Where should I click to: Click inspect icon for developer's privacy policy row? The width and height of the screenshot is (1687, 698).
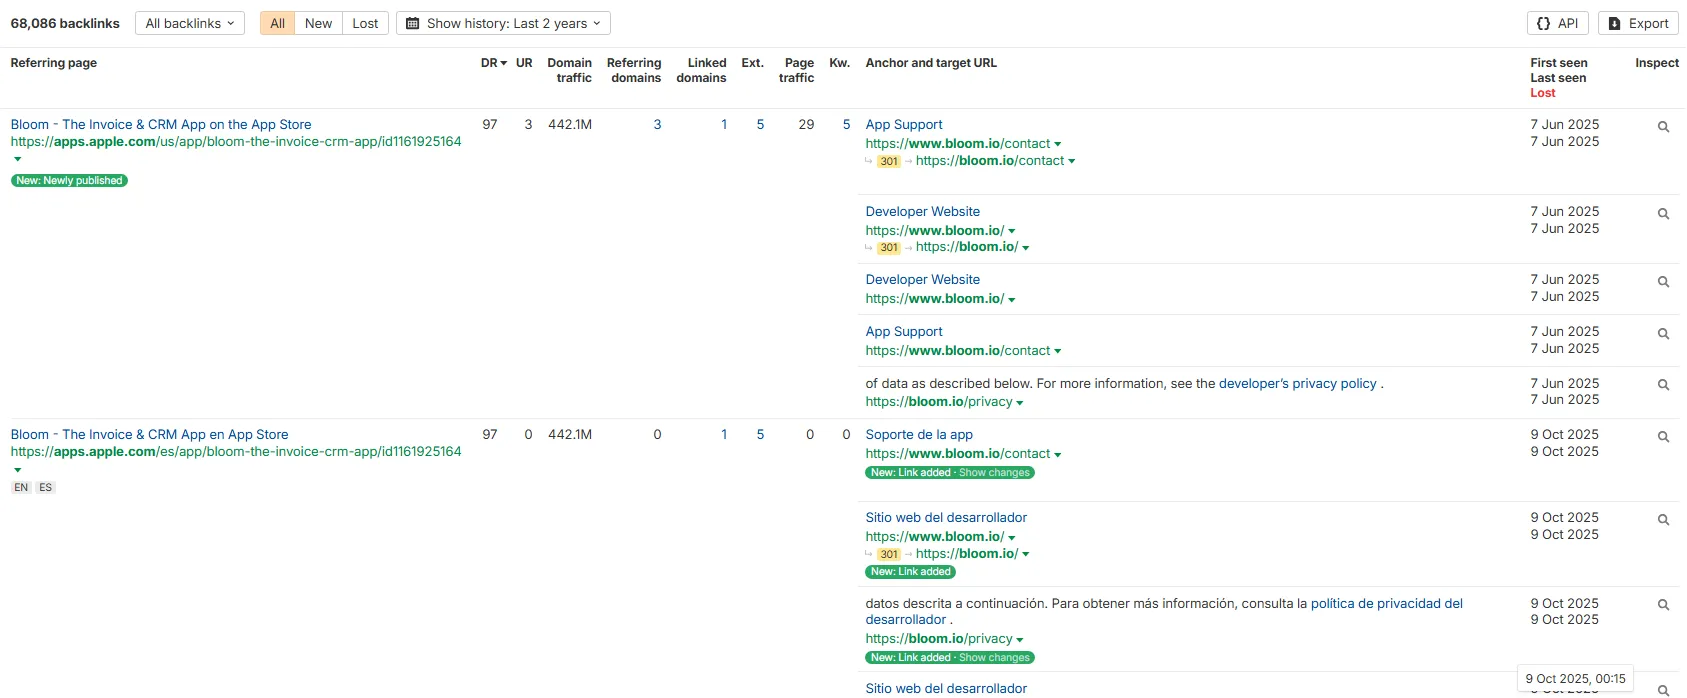(x=1663, y=385)
